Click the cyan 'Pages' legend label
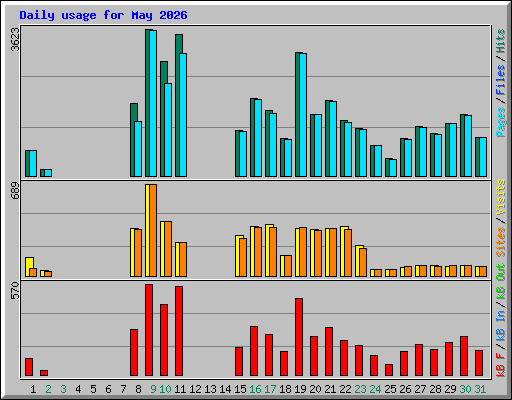Screen dimensions: 512x400 pos(501,122)
